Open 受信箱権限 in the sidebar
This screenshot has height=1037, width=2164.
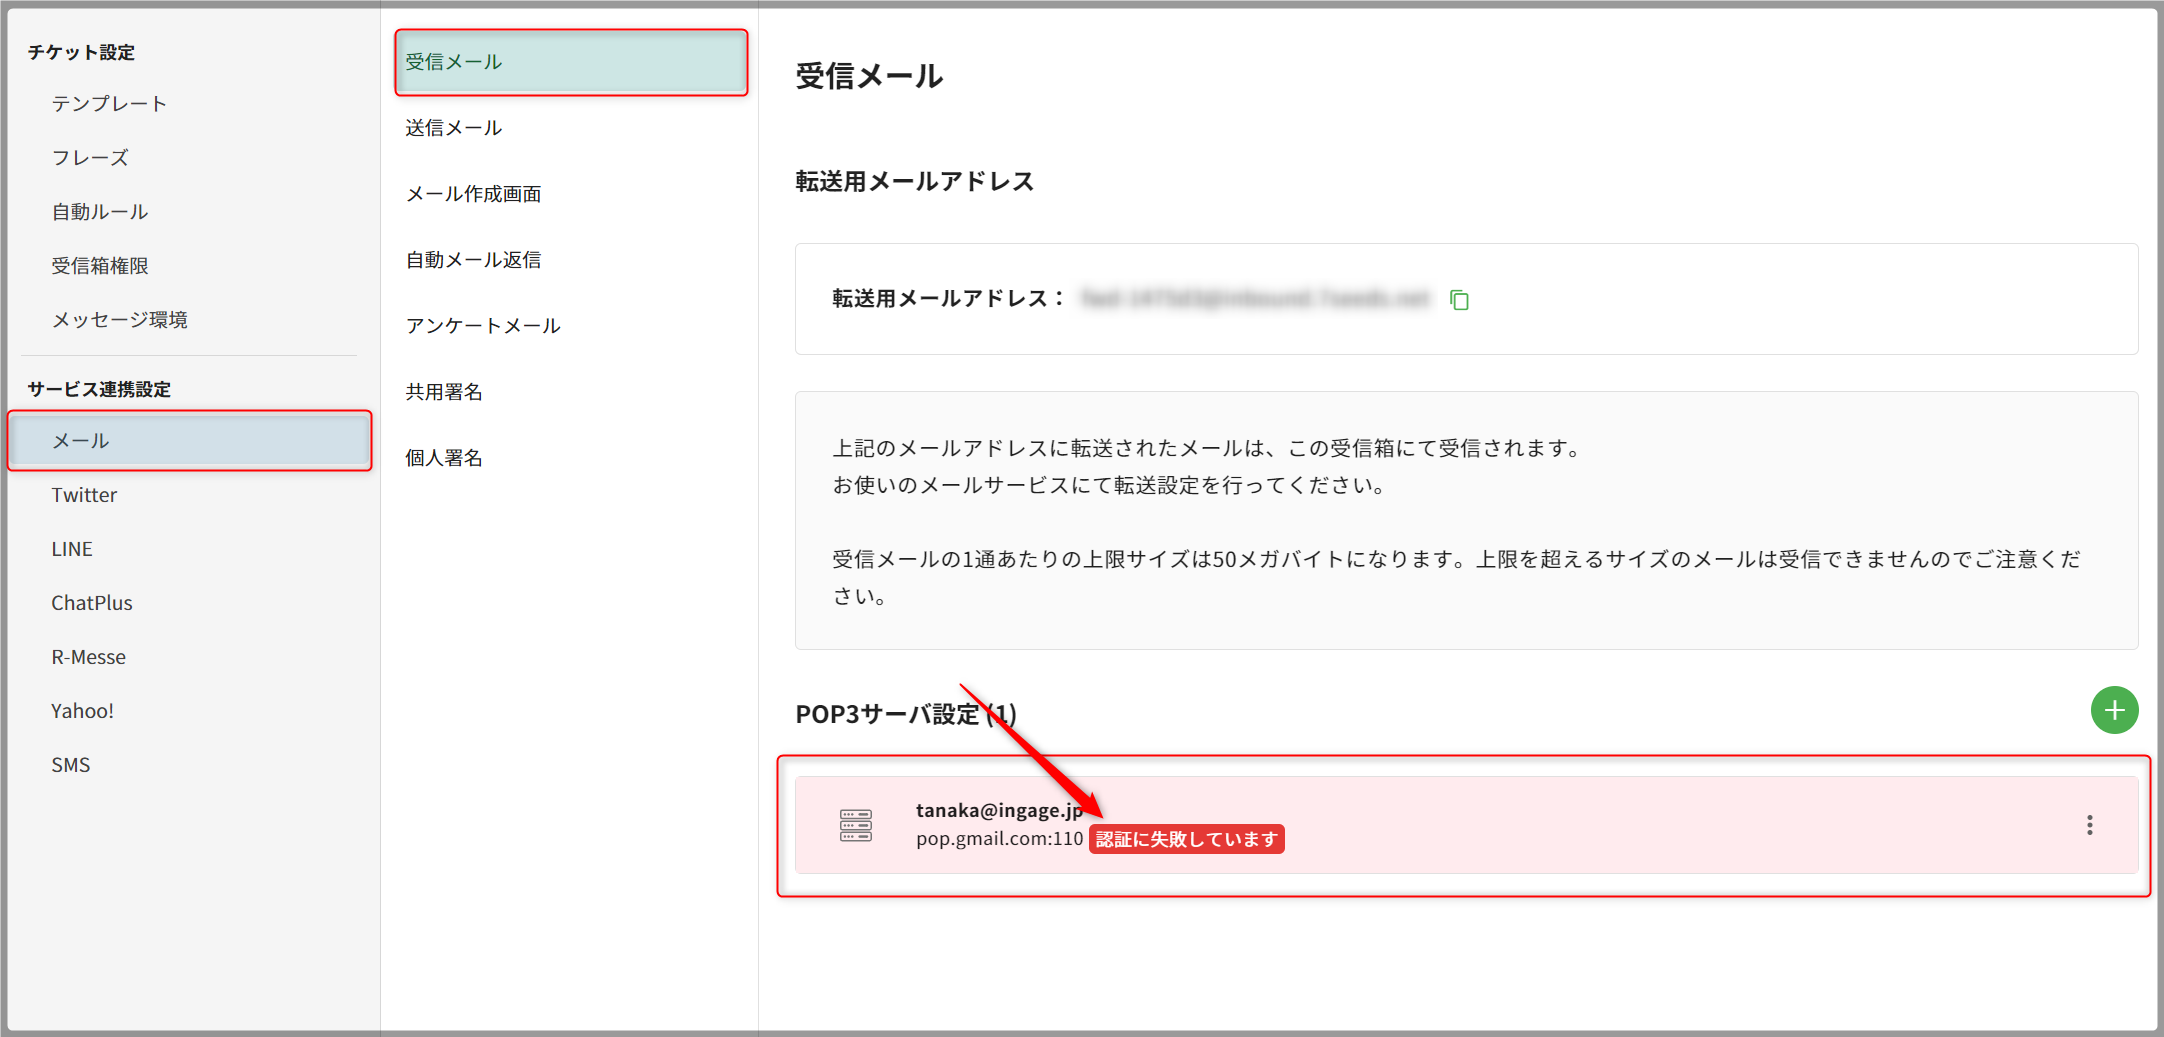(100, 266)
